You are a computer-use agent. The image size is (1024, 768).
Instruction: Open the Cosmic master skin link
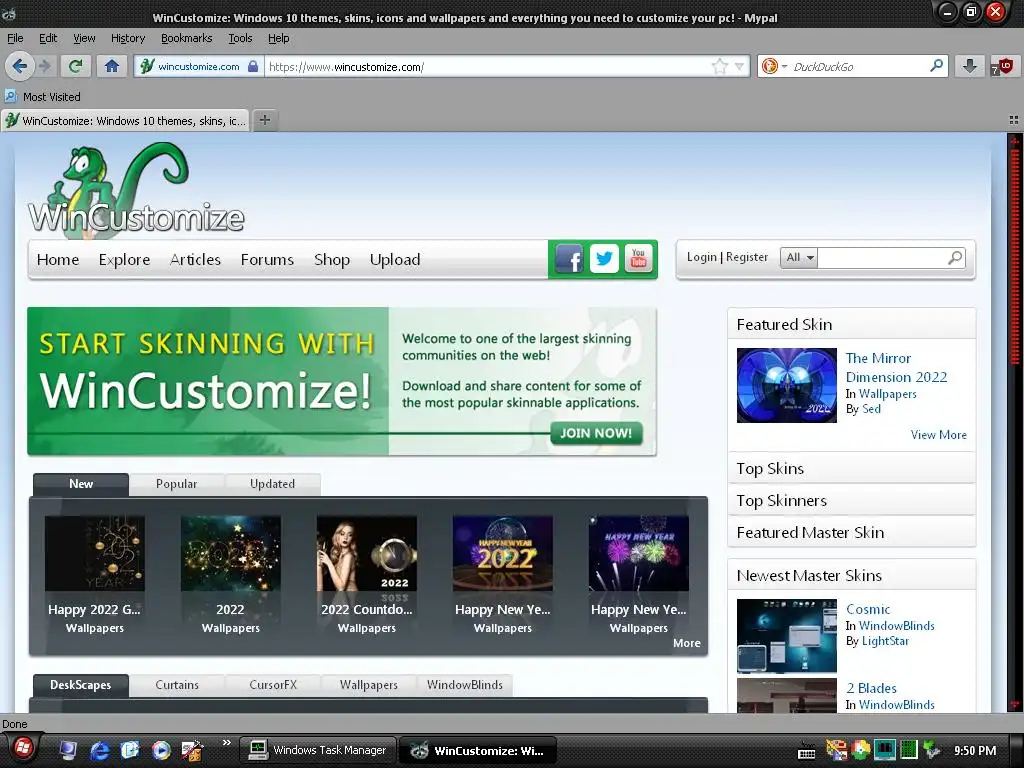tap(868, 609)
